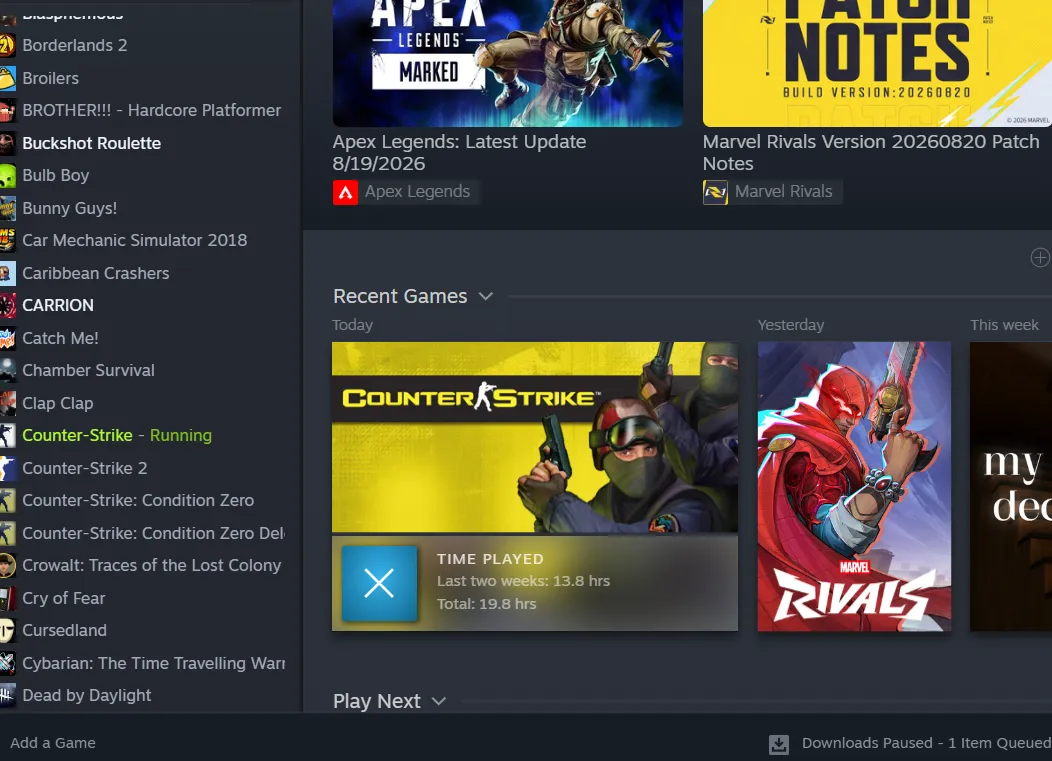1052x761 pixels.
Task: Click the Bulb Boy green icon
Action: click(7, 176)
